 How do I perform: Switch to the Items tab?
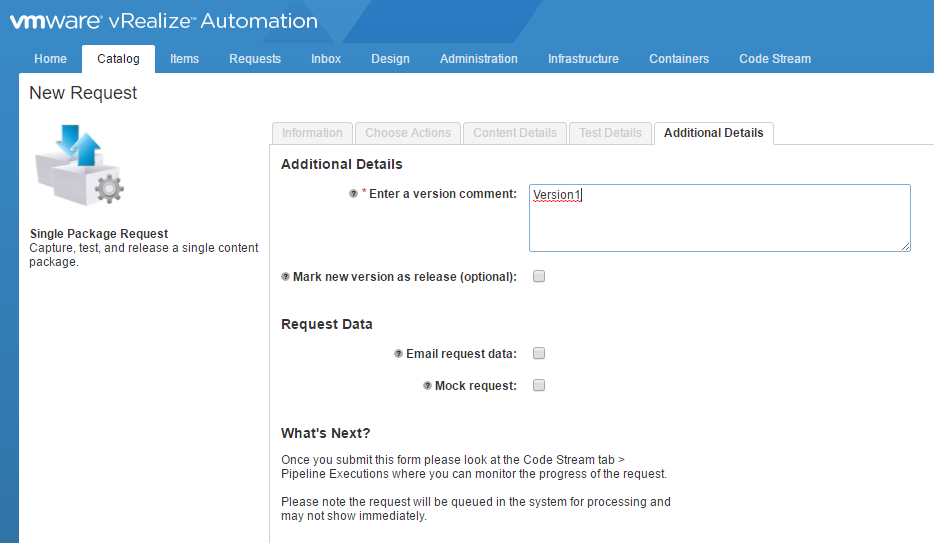(x=184, y=59)
